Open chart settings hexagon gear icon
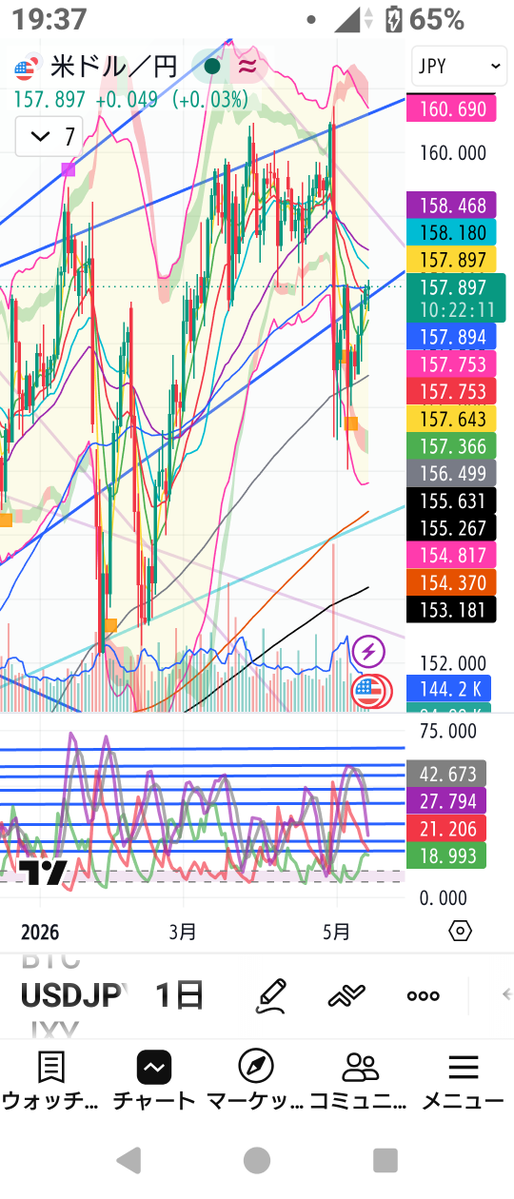 [460, 931]
